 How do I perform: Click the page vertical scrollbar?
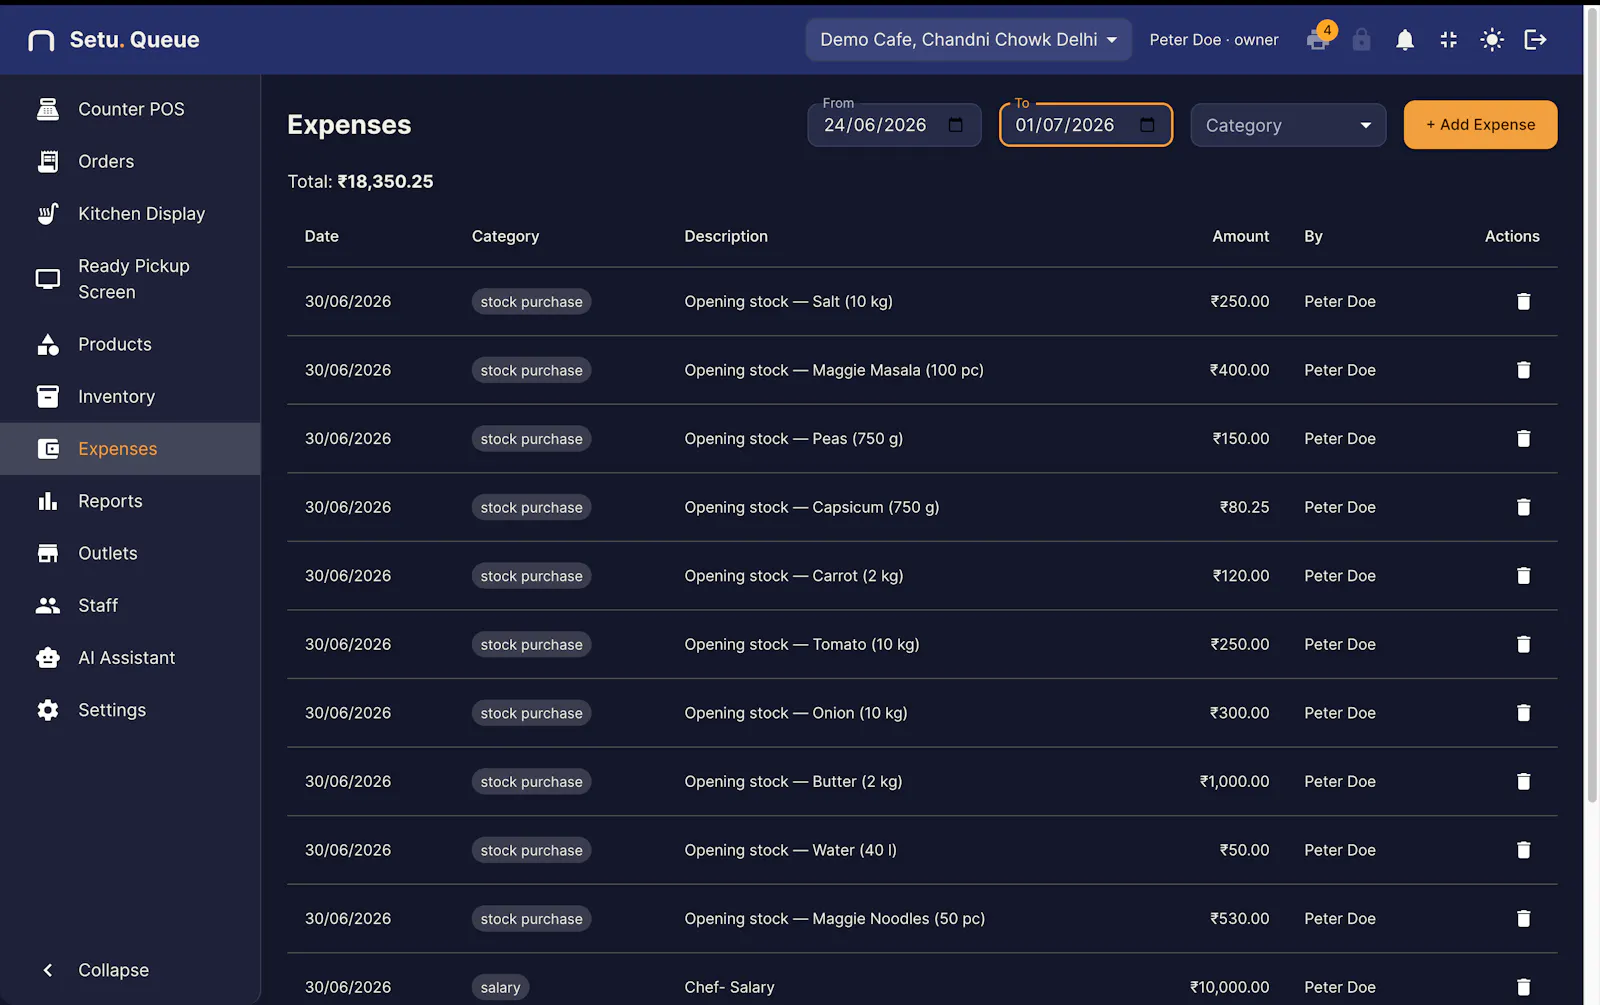coord(1592,405)
